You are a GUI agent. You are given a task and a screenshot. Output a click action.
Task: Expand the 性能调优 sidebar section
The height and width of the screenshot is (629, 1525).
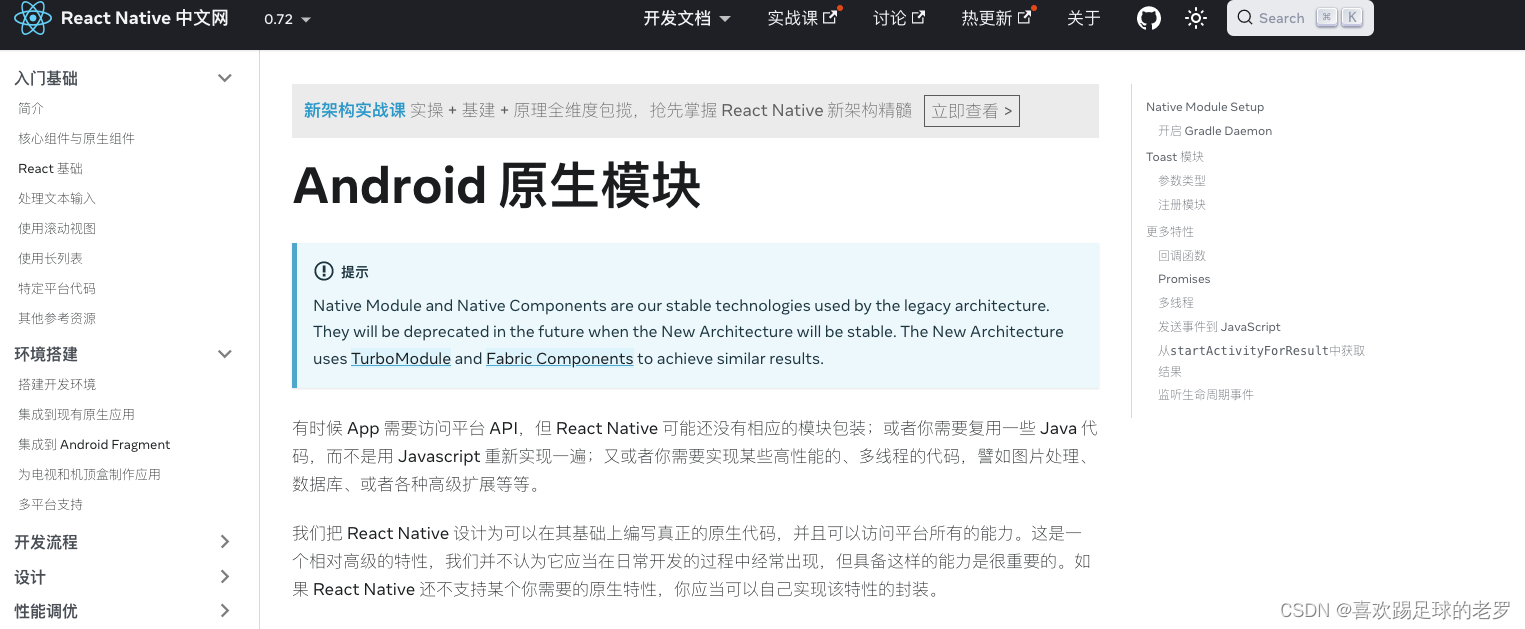[x=124, y=611]
